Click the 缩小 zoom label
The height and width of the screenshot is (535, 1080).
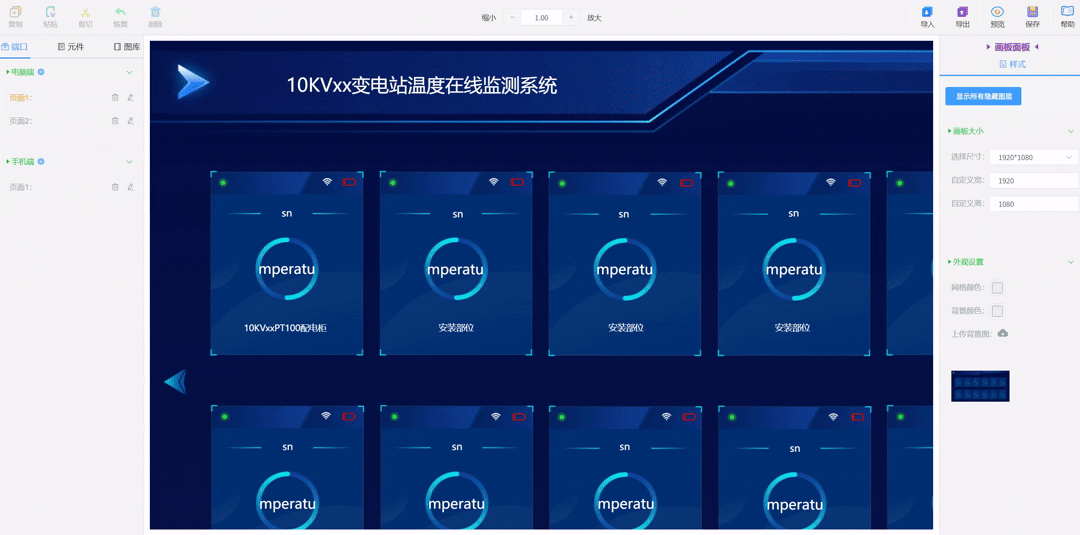[489, 18]
